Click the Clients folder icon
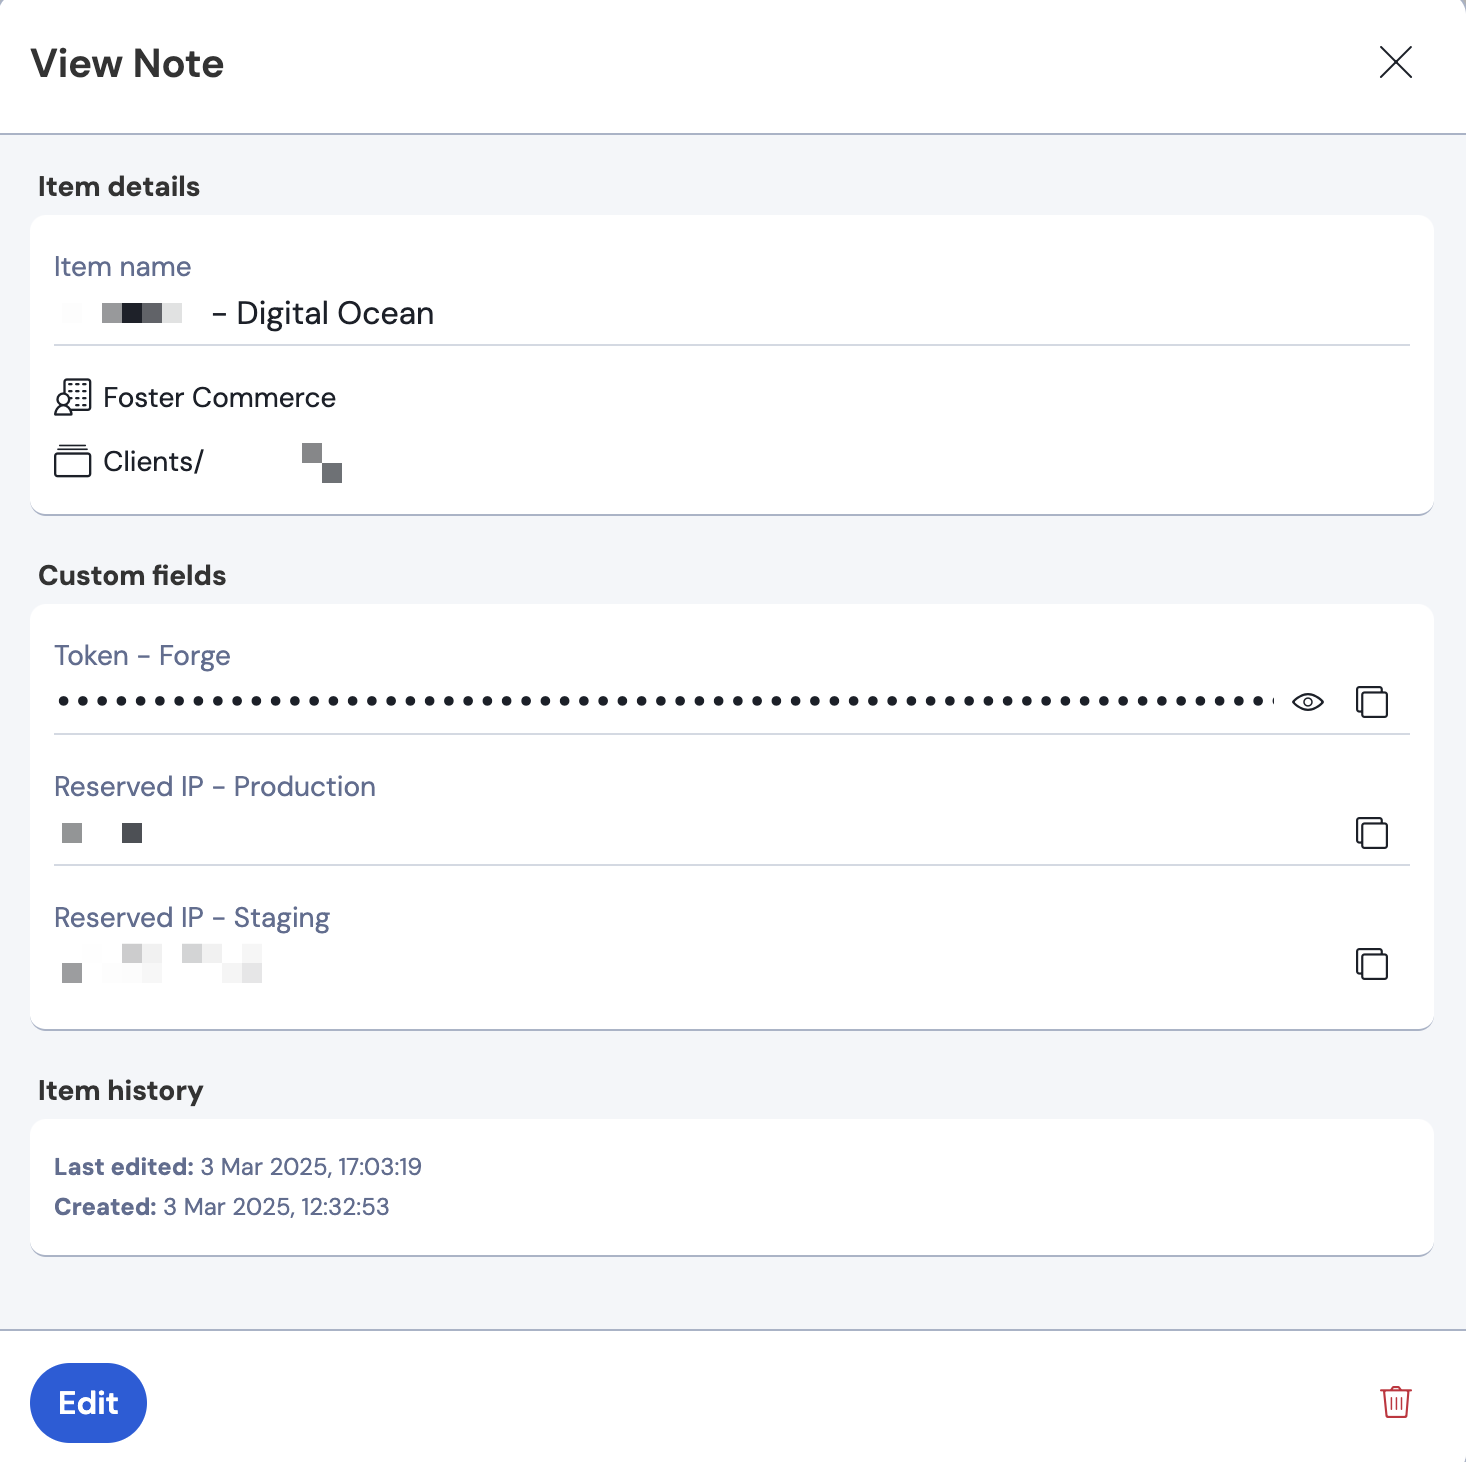Image resolution: width=1466 pixels, height=1462 pixels. 73,461
